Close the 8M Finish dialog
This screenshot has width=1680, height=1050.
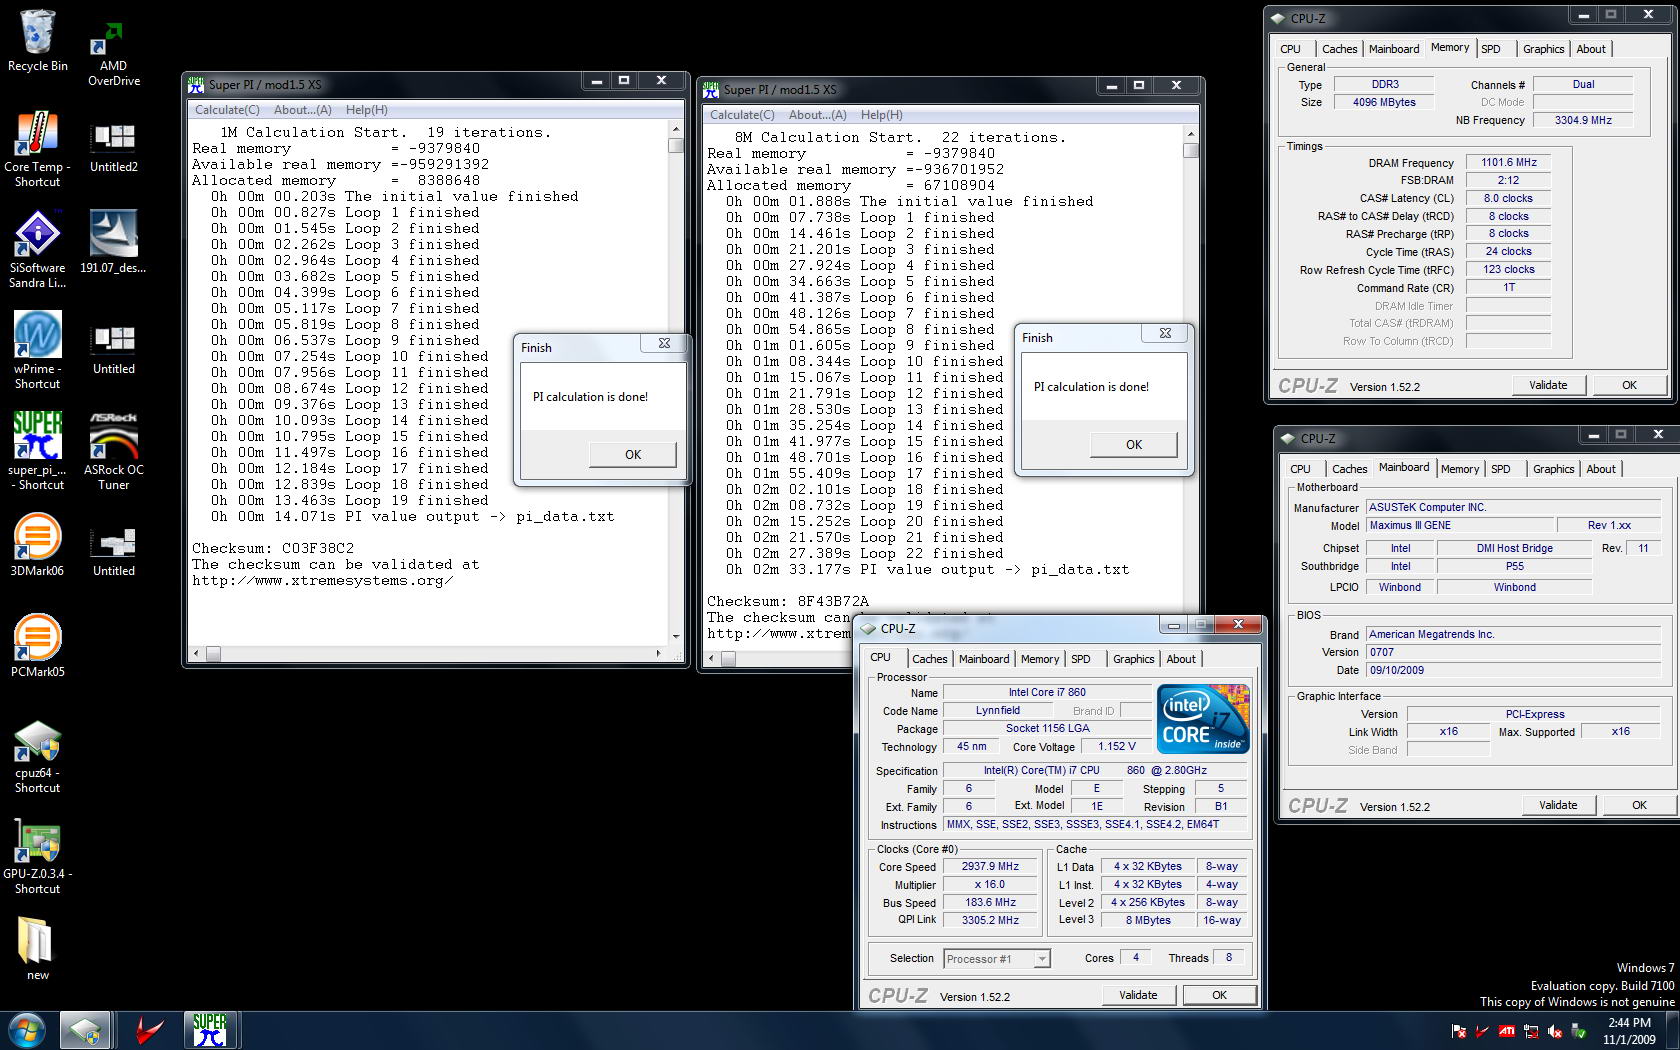pyautogui.click(x=1165, y=333)
